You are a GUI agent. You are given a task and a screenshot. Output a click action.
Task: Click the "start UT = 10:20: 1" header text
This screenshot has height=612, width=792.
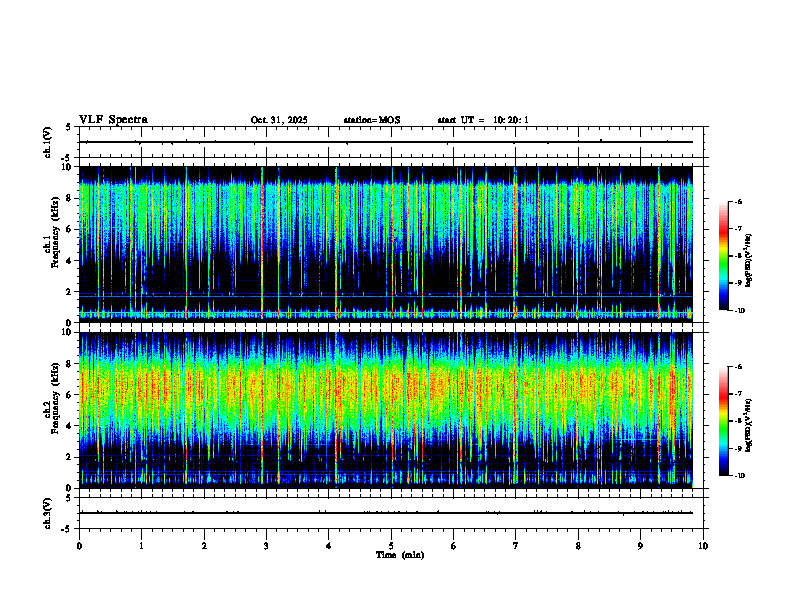pos(483,120)
